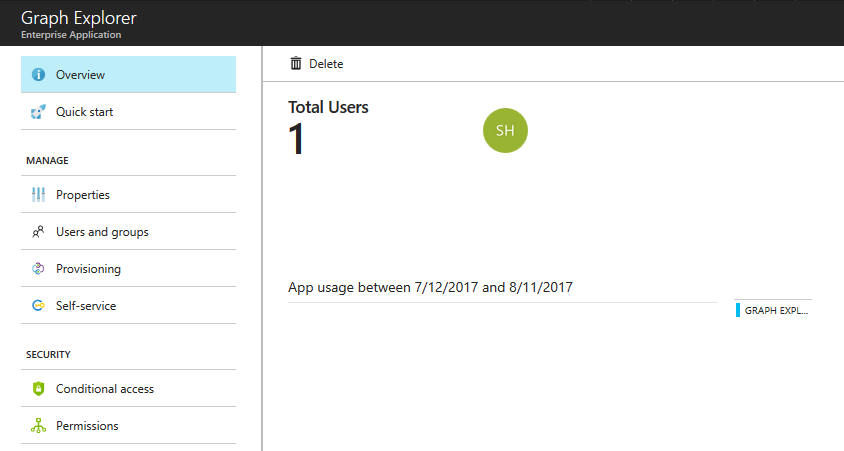Click the Quick start rocket icon

(38, 111)
